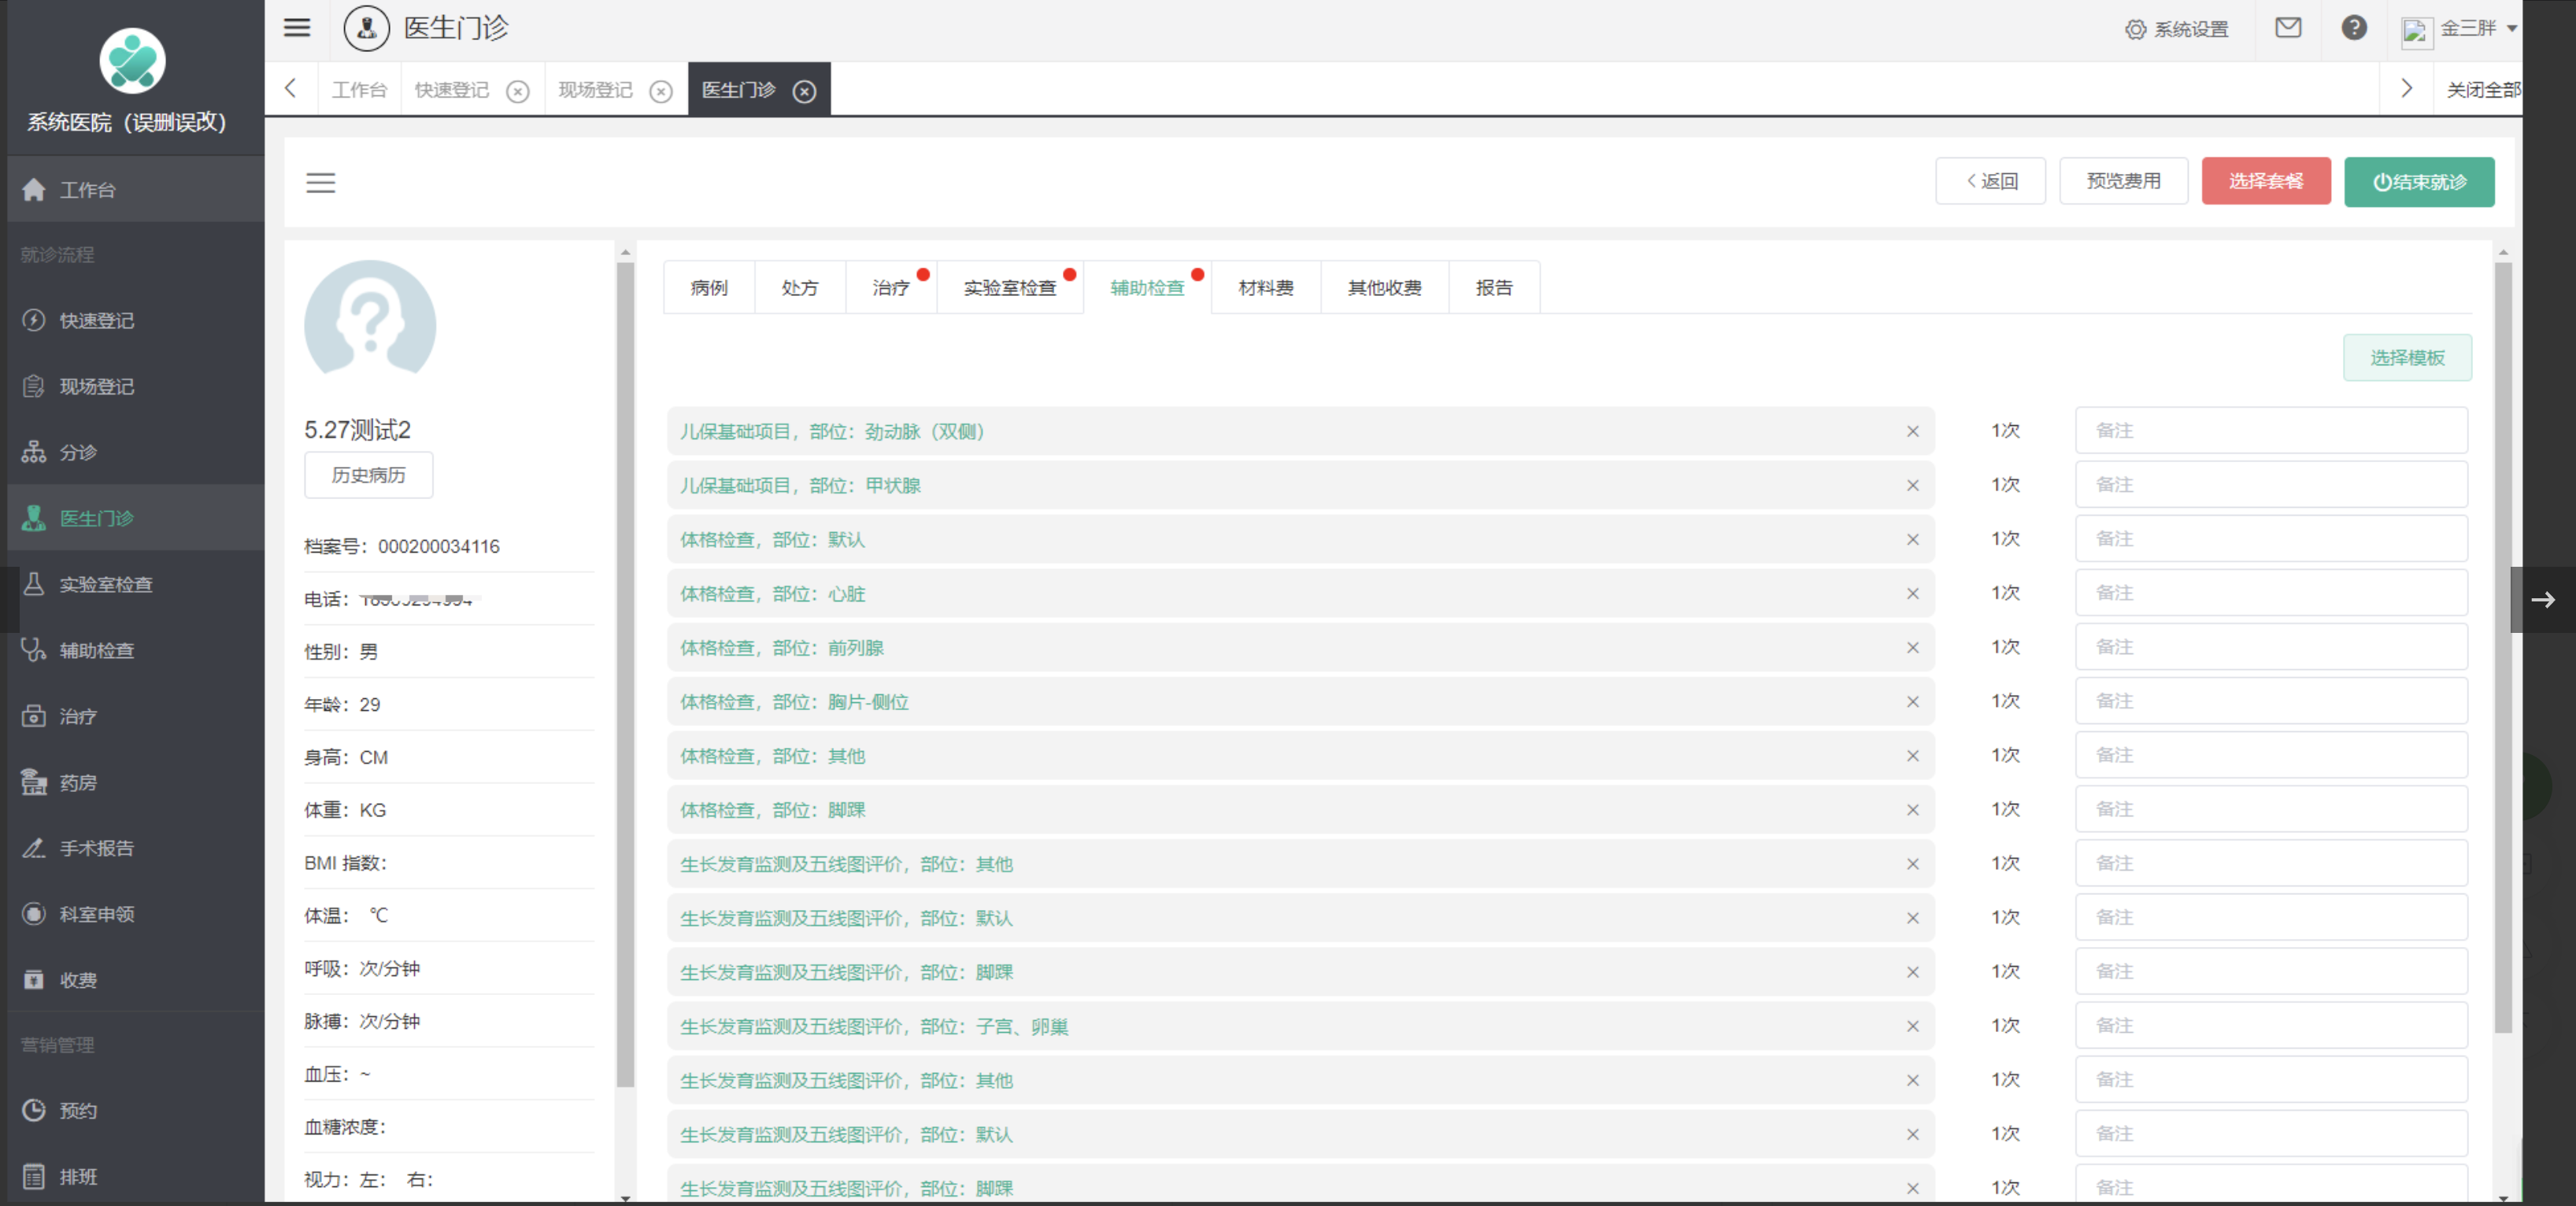Open 手术报告 in sidebar
The image size is (2576, 1206).
click(x=136, y=848)
